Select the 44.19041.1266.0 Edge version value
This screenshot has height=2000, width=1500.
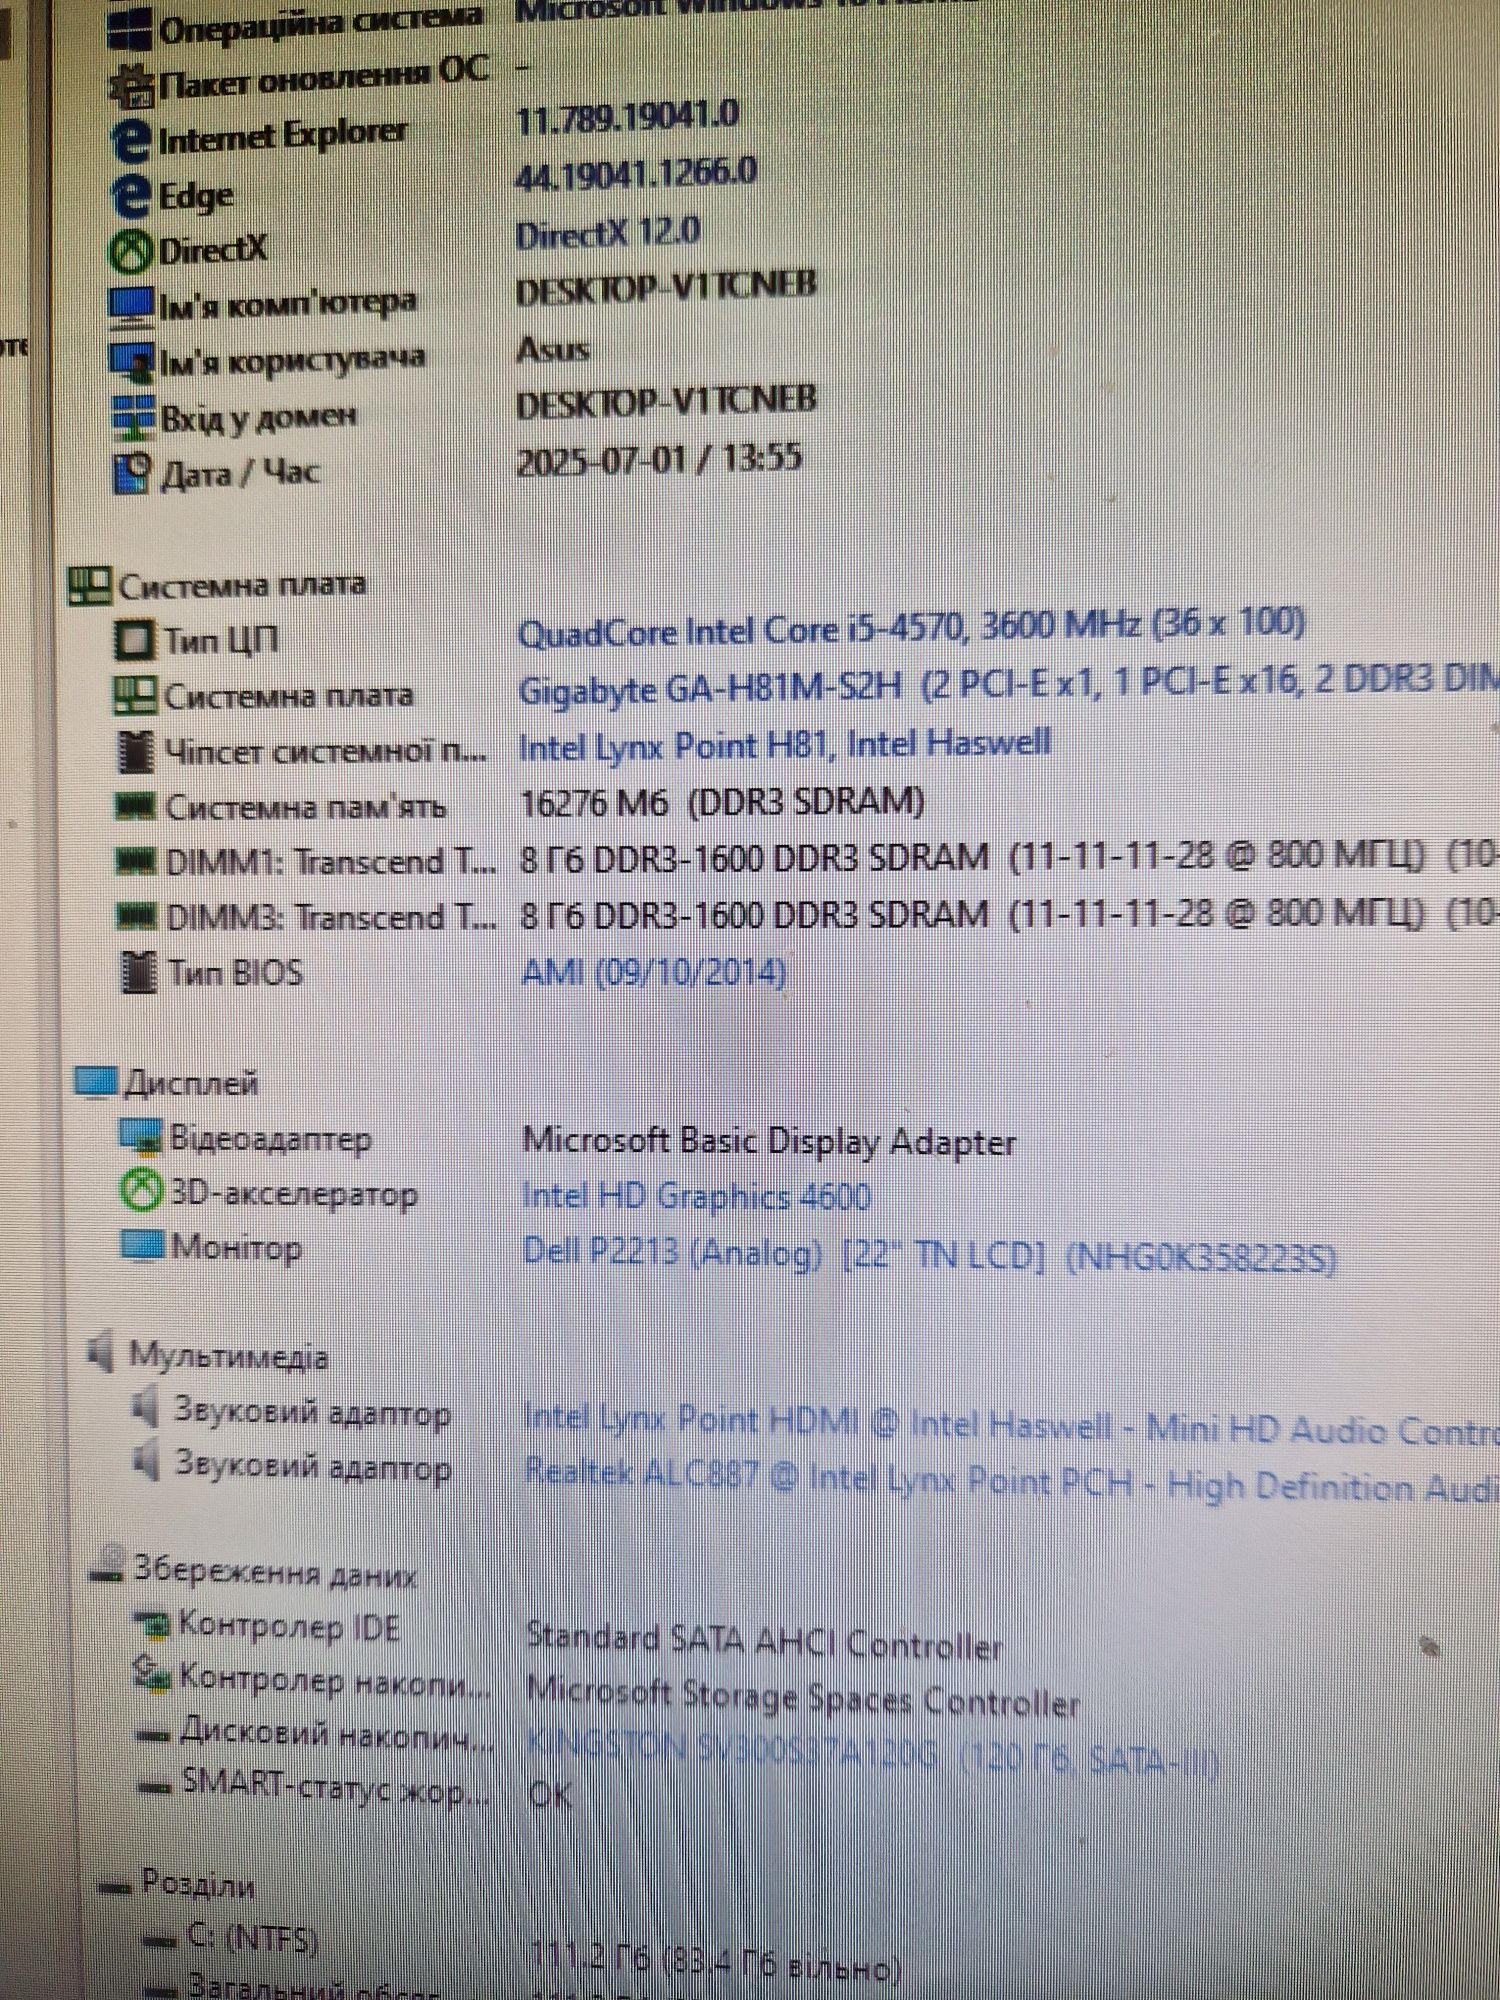click(635, 175)
